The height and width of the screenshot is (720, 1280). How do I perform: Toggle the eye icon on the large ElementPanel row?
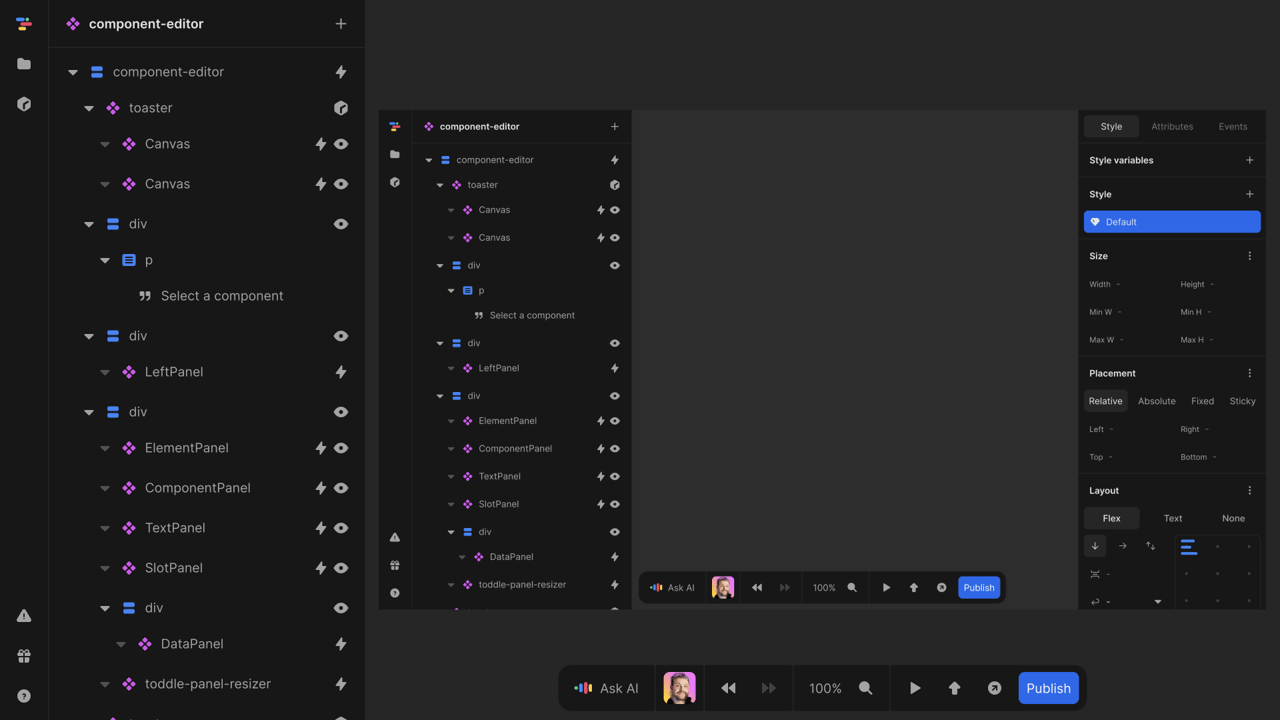341,448
